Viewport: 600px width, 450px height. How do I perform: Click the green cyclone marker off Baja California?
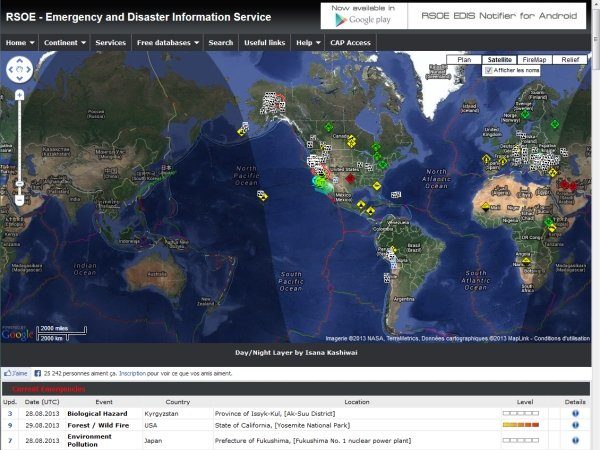pos(320,182)
